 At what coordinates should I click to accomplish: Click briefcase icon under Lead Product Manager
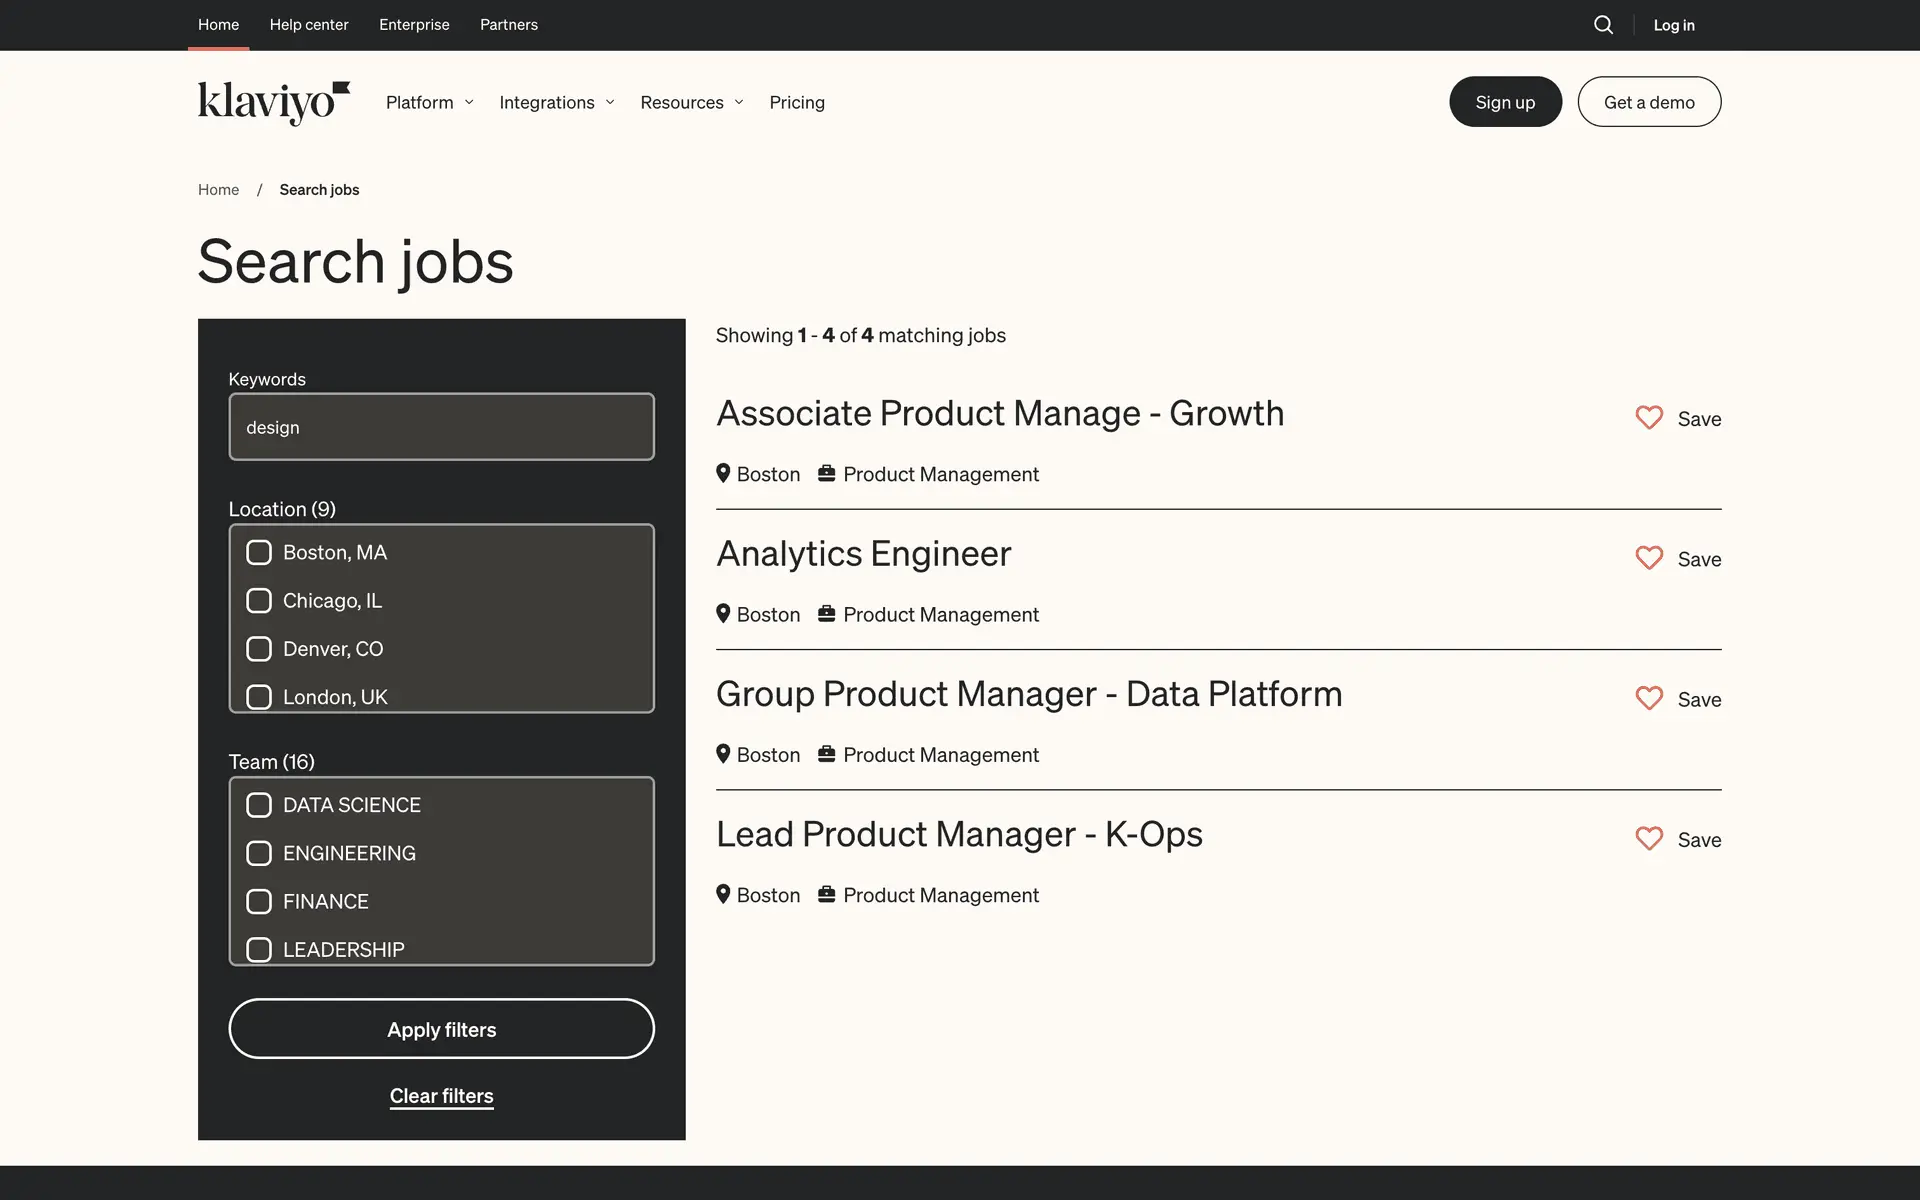(826, 894)
